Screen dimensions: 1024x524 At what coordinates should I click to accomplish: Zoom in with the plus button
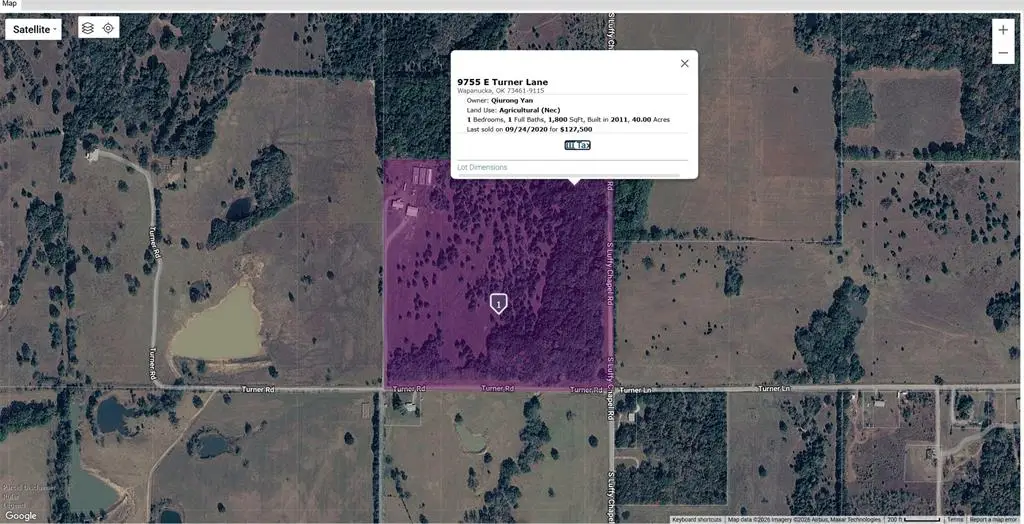[1003, 30]
